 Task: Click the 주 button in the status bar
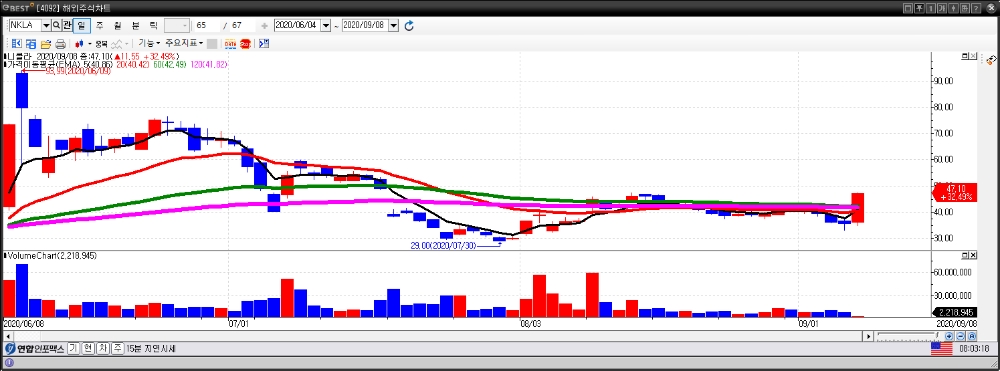tap(117, 349)
